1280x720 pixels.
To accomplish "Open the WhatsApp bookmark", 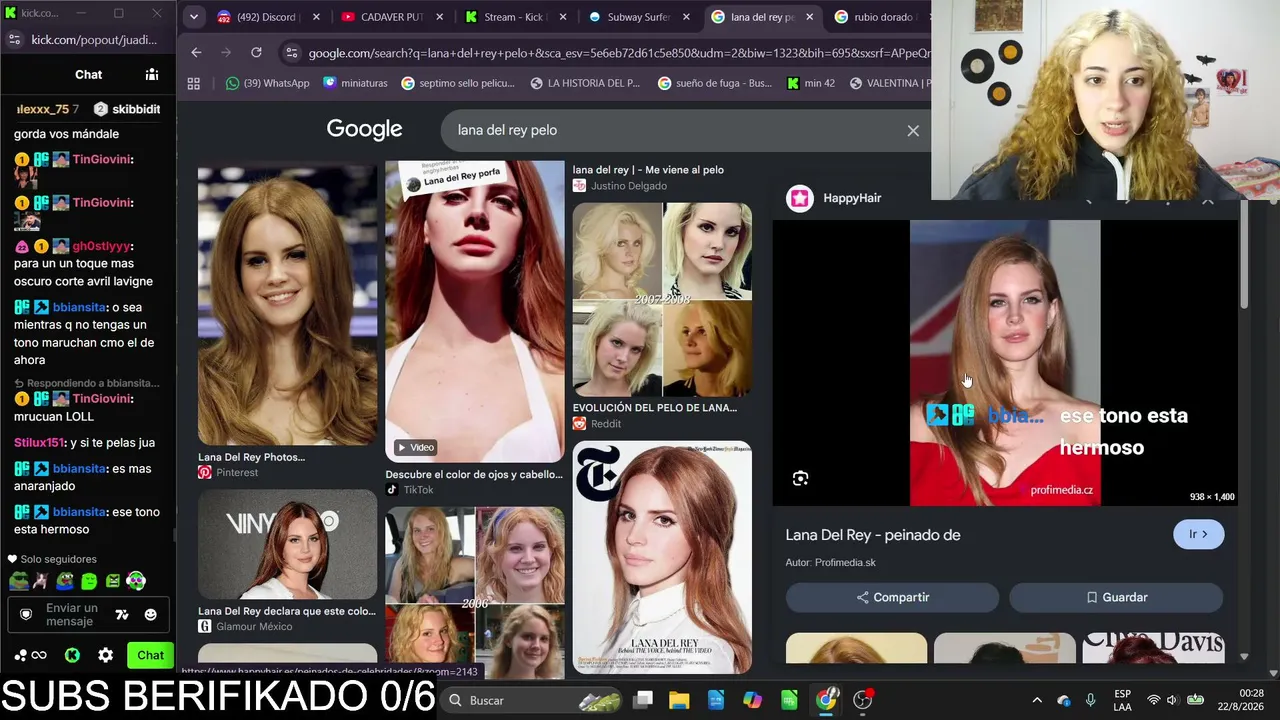I will point(267,83).
